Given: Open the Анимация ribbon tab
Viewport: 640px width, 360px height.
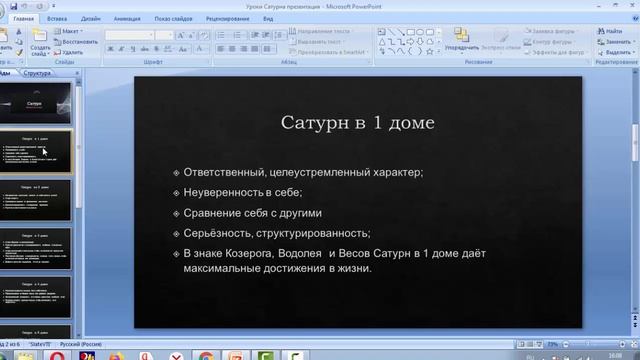Looking at the screenshot, I should click(x=127, y=19).
